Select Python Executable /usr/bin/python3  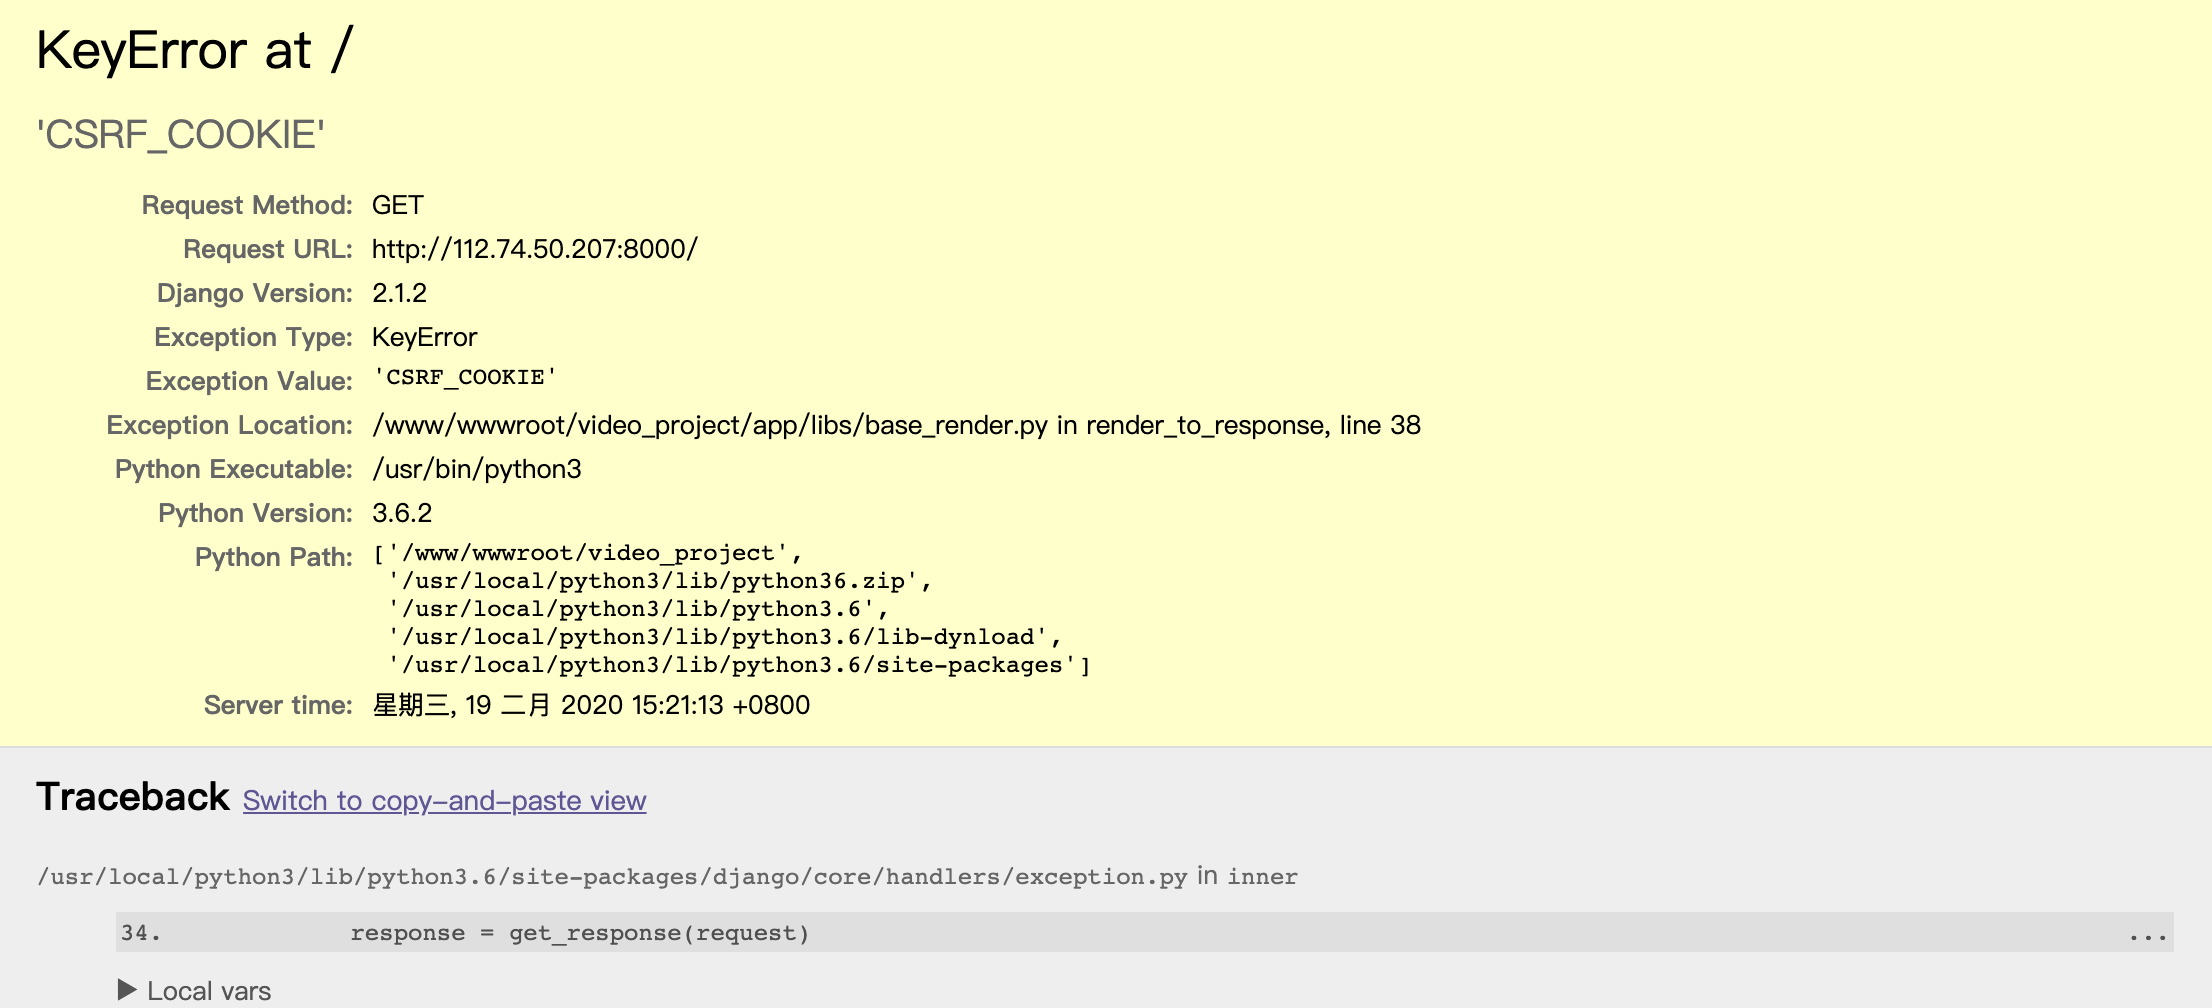click(x=476, y=469)
